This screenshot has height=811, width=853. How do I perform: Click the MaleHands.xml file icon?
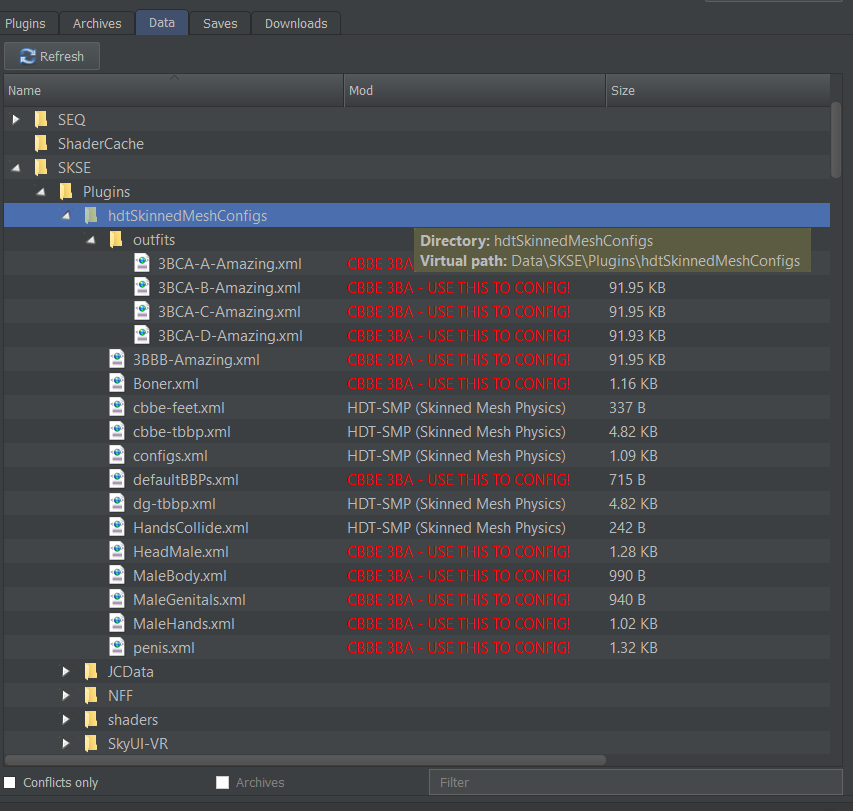pos(117,622)
